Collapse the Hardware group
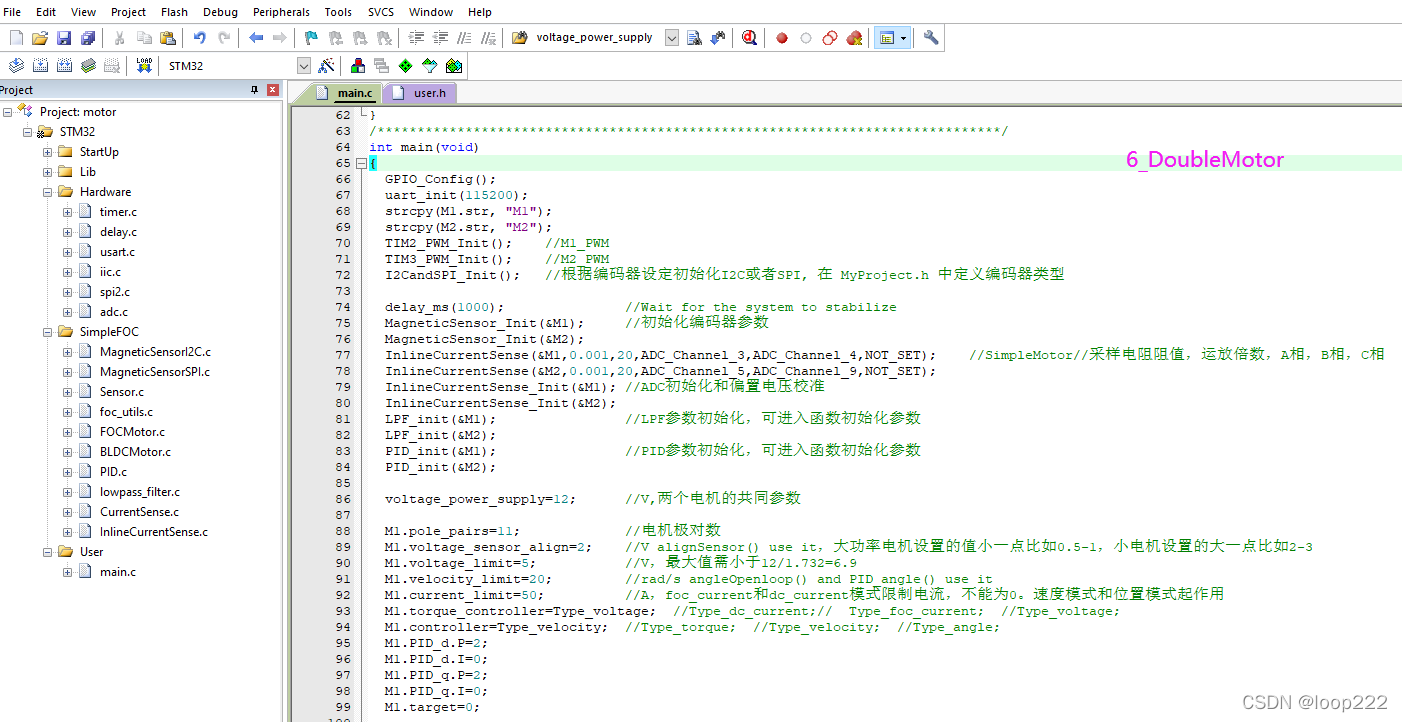1402x722 pixels. pos(48,192)
